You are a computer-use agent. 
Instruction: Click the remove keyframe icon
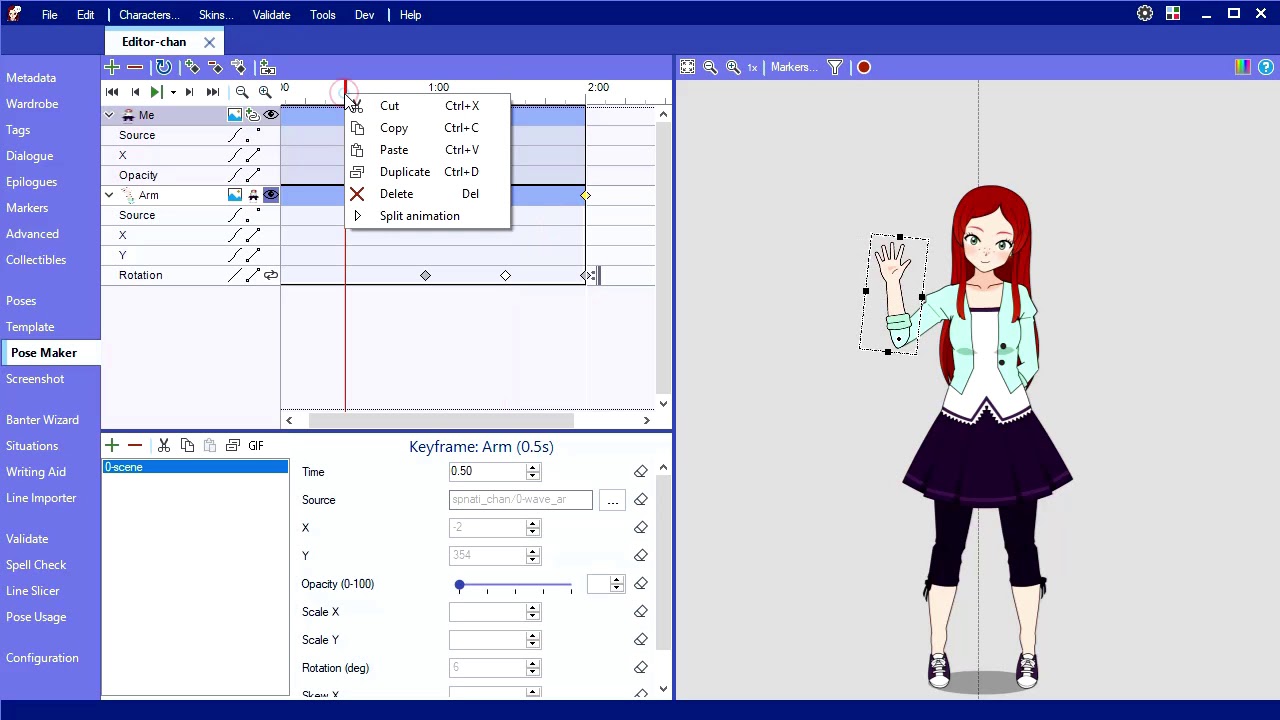tap(215, 67)
